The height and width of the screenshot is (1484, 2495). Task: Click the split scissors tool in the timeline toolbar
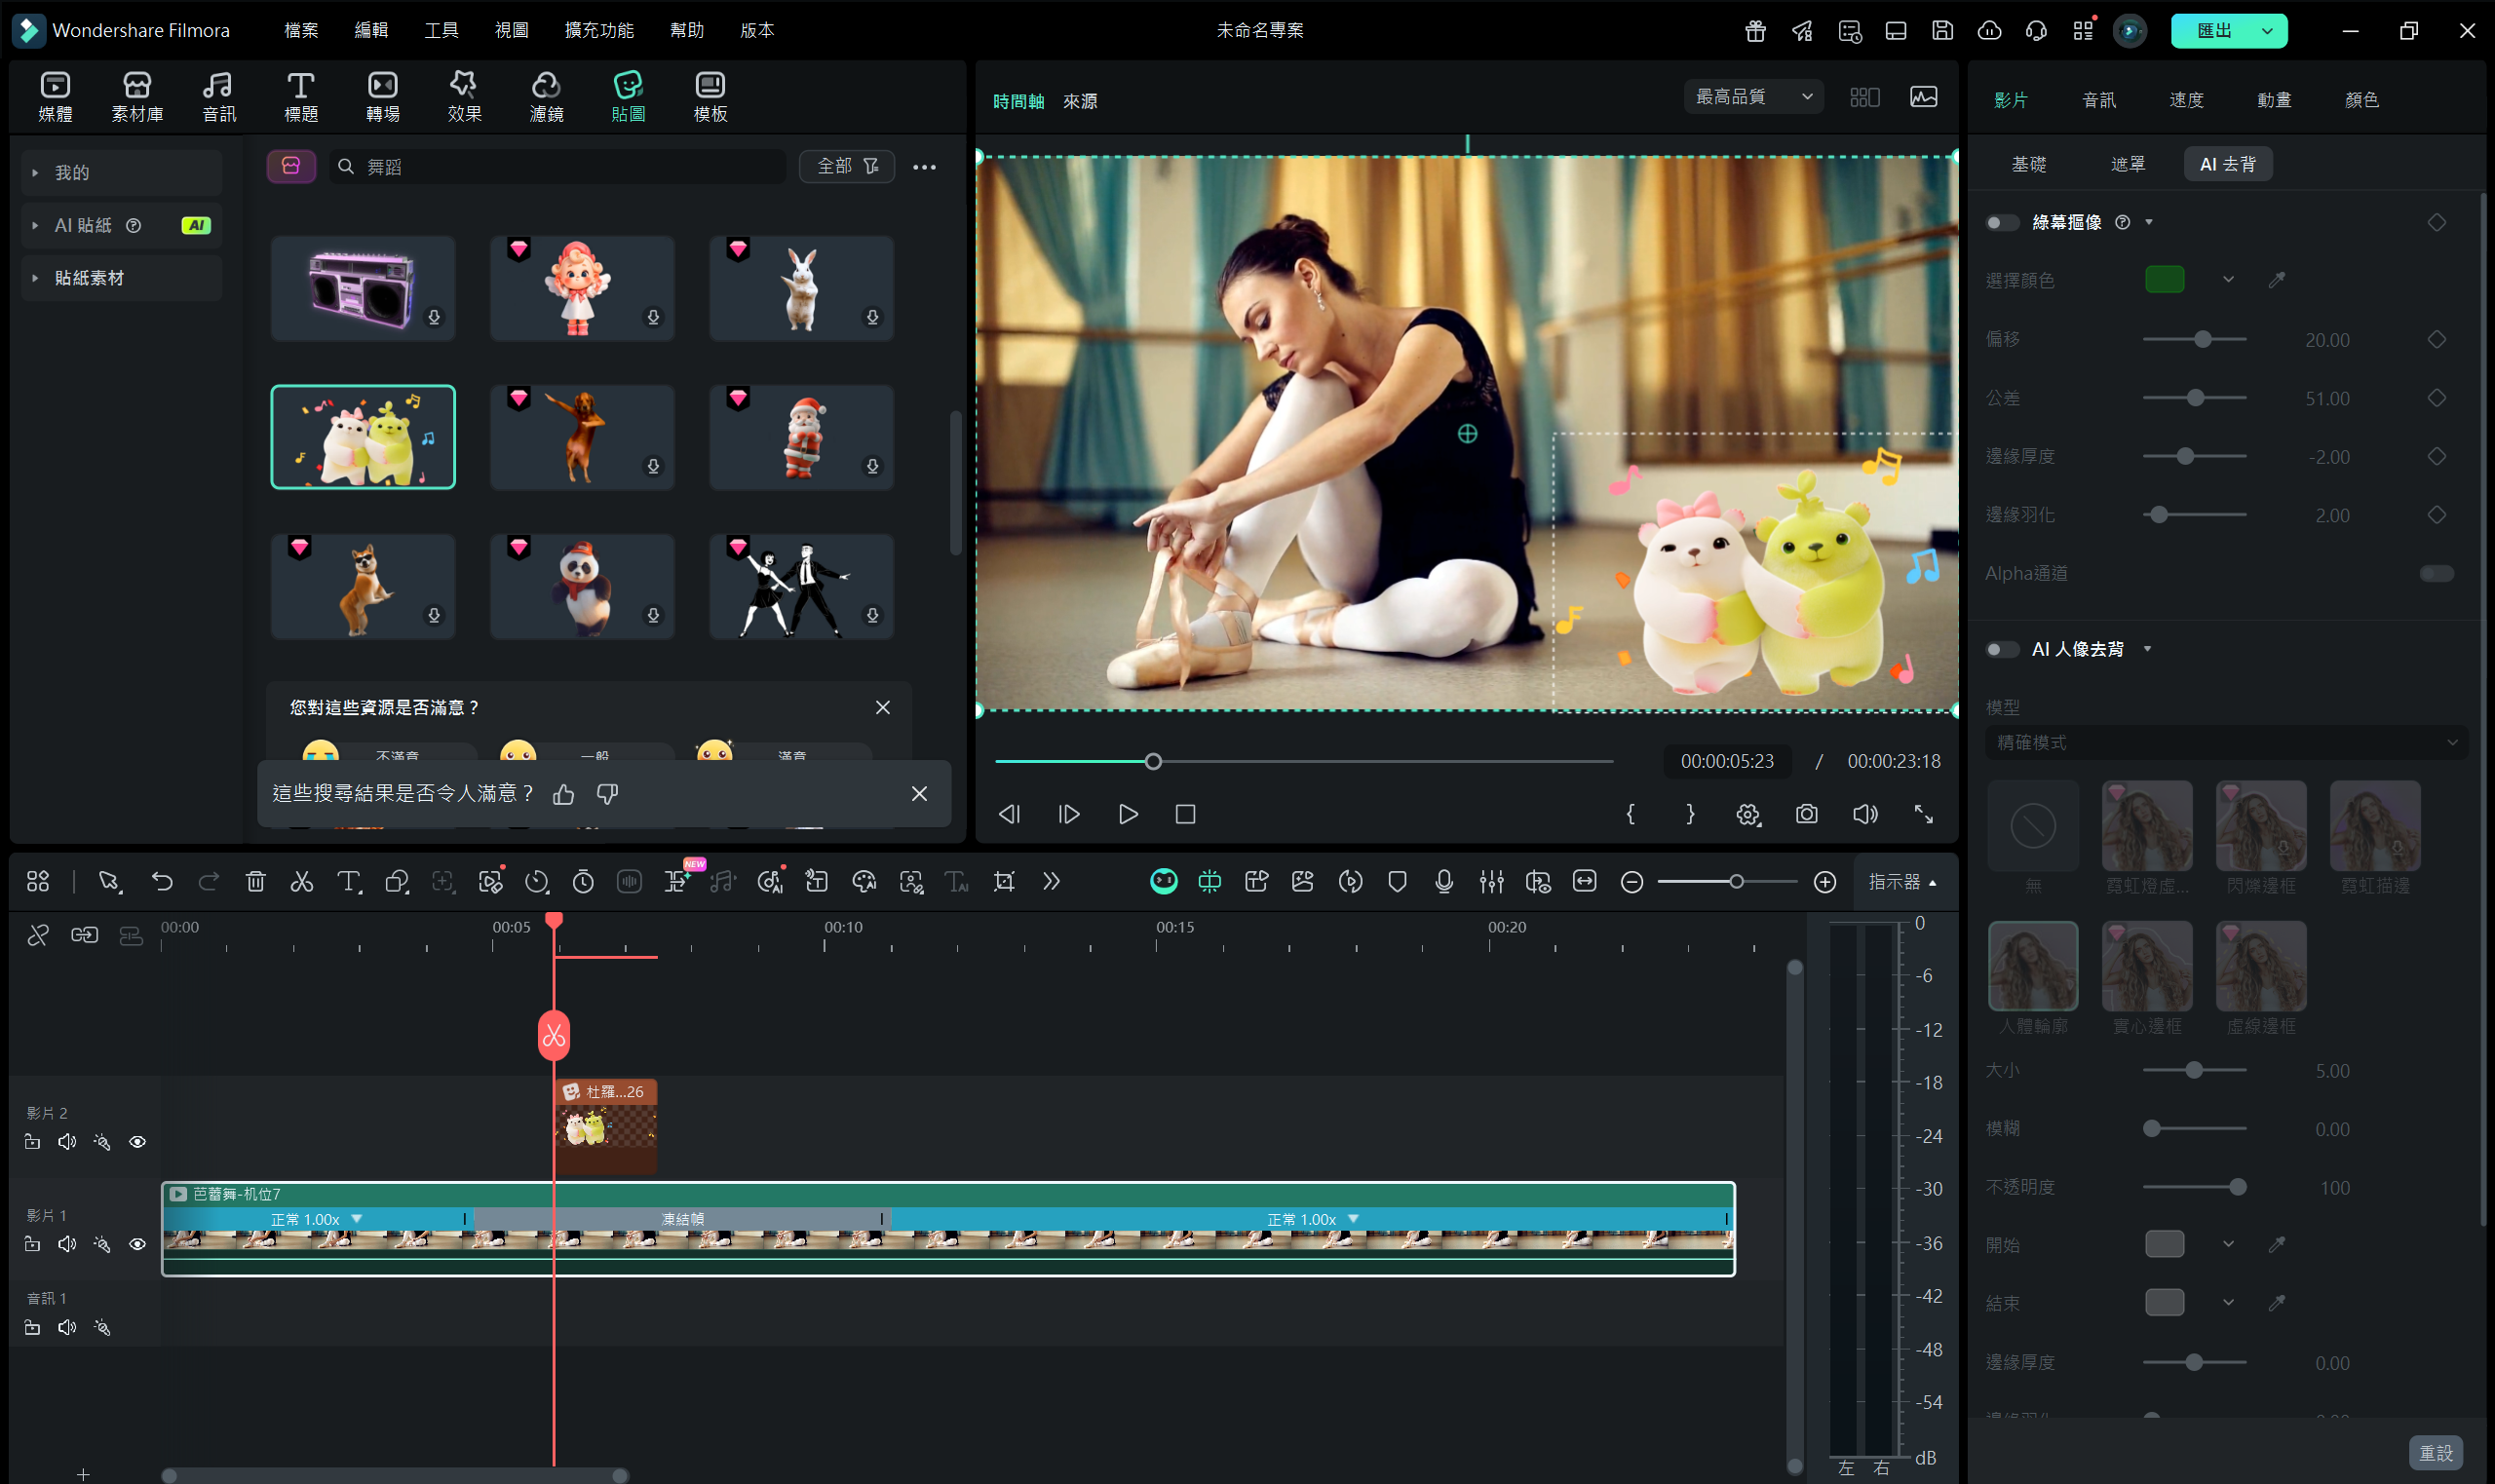tap(301, 881)
